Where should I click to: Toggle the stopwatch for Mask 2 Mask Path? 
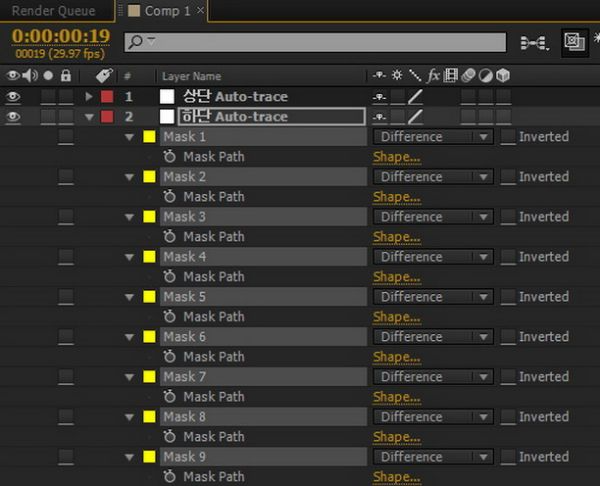(169, 196)
